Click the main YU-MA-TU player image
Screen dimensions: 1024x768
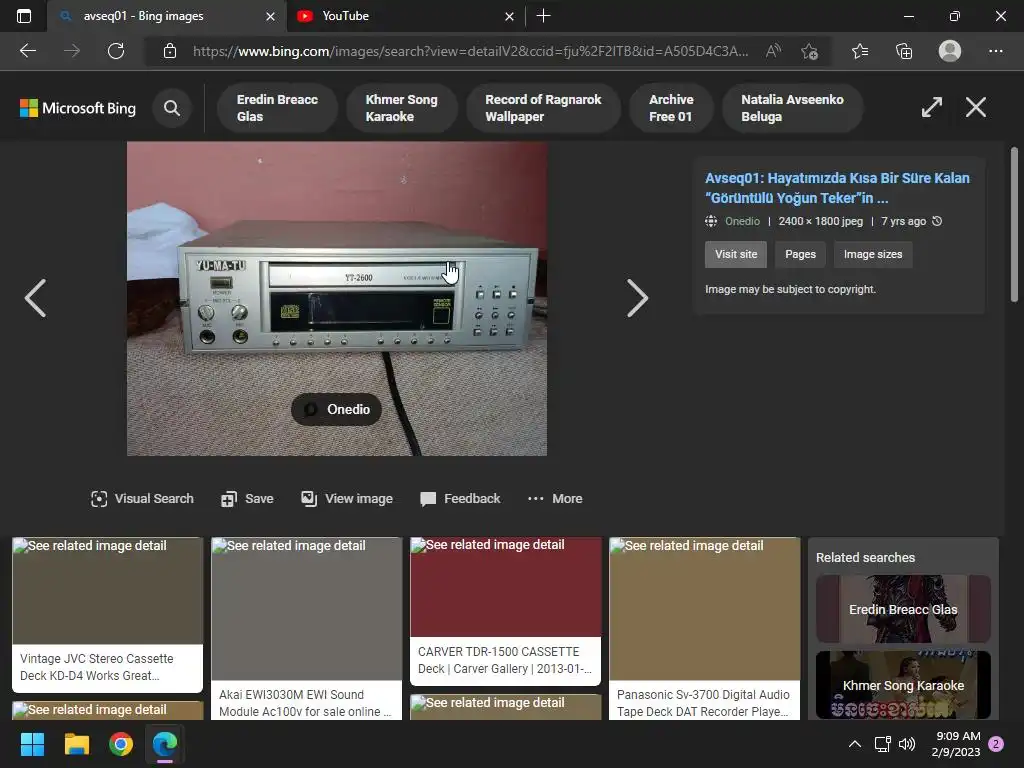point(337,298)
